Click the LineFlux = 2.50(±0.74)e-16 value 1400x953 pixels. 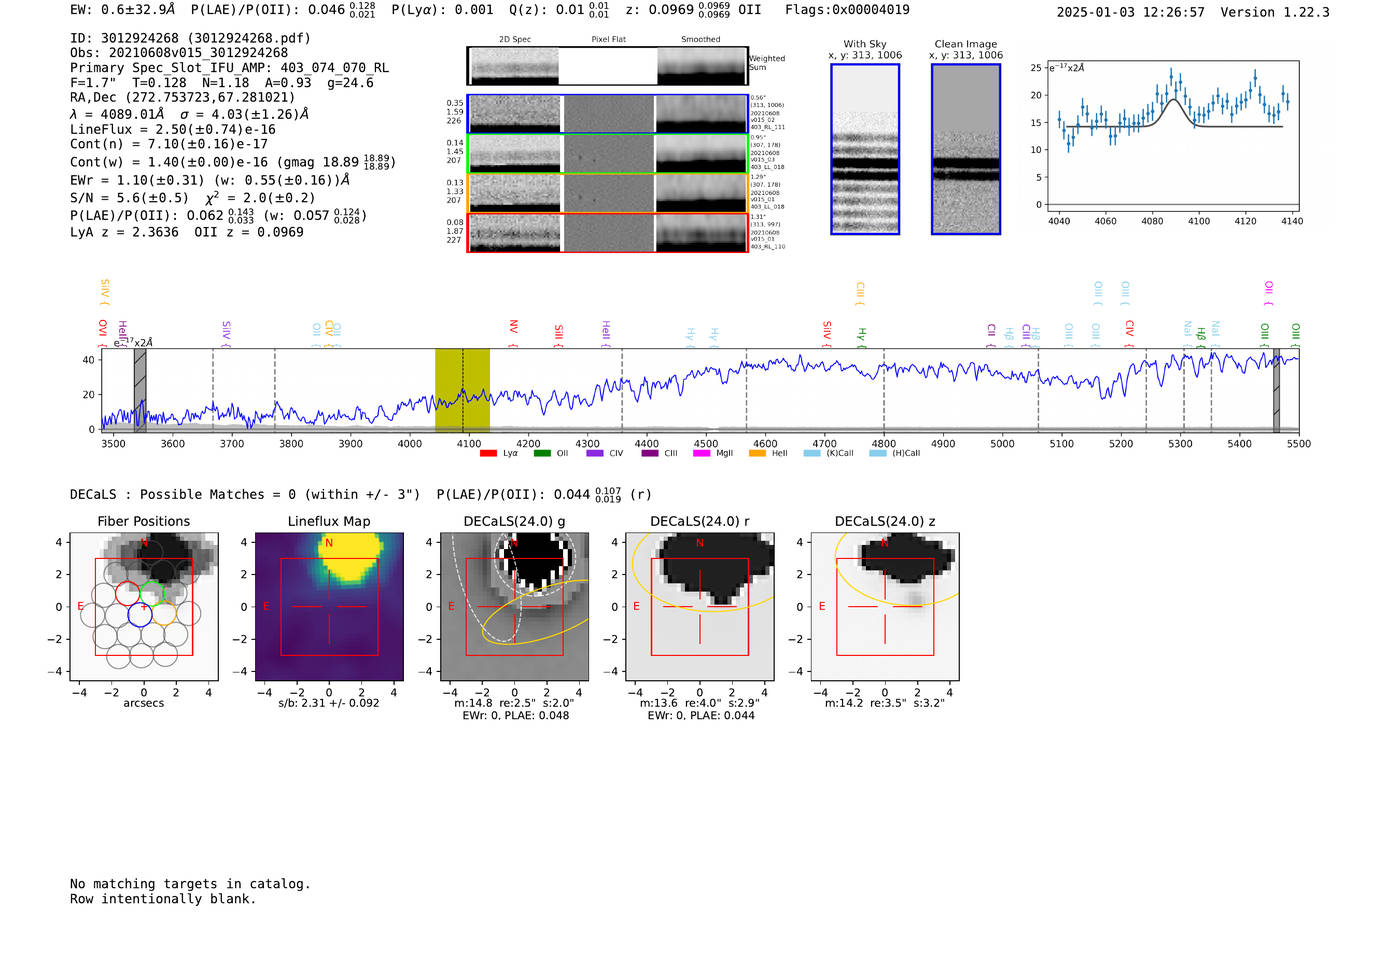(x=173, y=130)
